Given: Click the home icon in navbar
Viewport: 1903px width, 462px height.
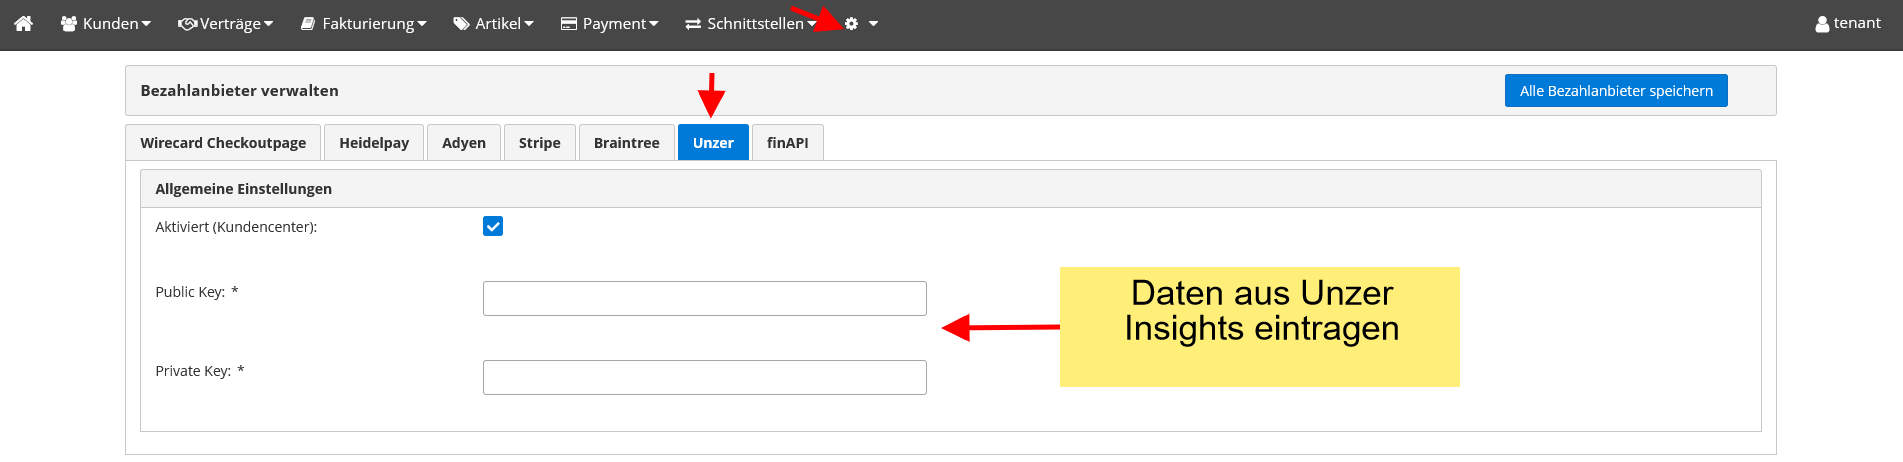Looking at the screenshot, I should point(24,23).
